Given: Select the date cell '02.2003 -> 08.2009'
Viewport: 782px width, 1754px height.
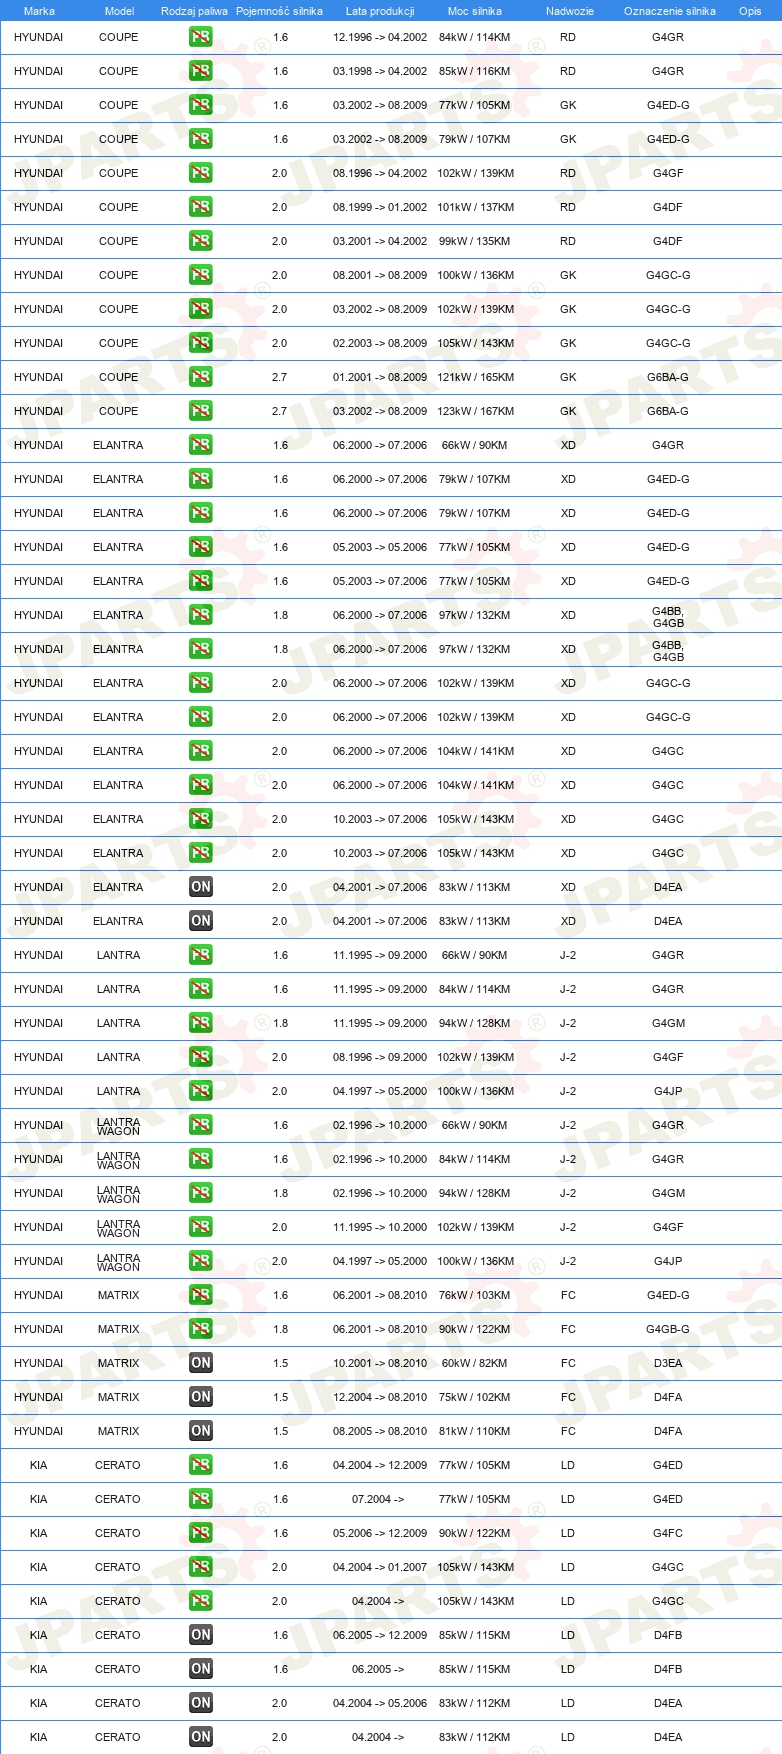Looking at the screenshot, I should (x=380, y=343).
